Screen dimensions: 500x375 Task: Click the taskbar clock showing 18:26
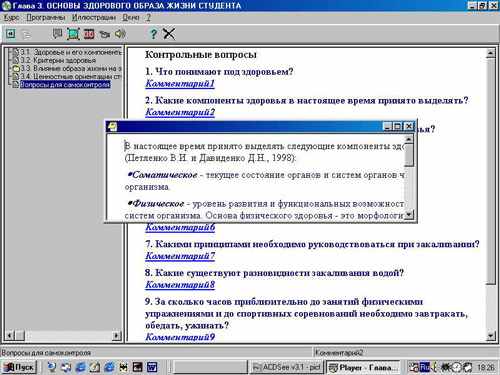click(x=486, y=367)
